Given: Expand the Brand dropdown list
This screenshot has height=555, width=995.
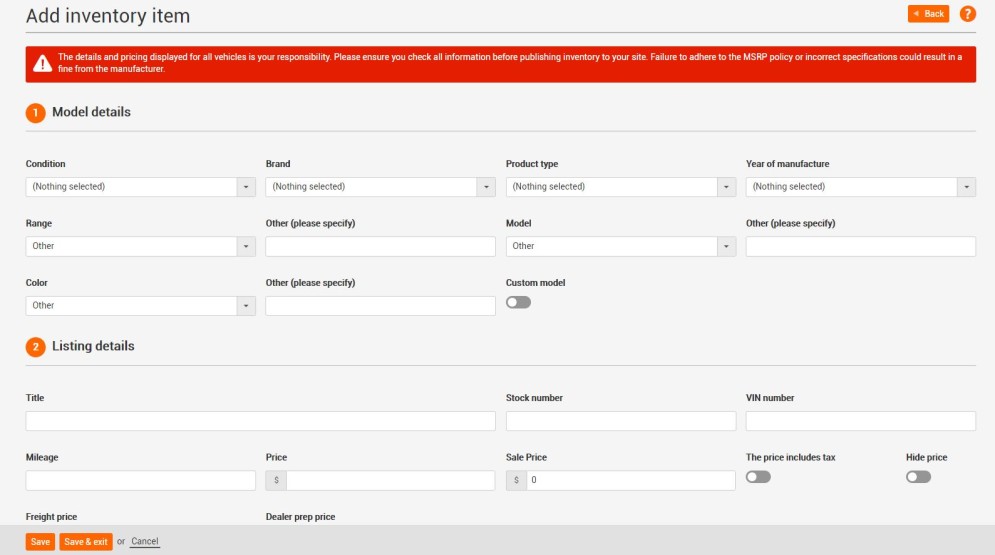Looking at the screenshot, I should click(x=380, y=187).
